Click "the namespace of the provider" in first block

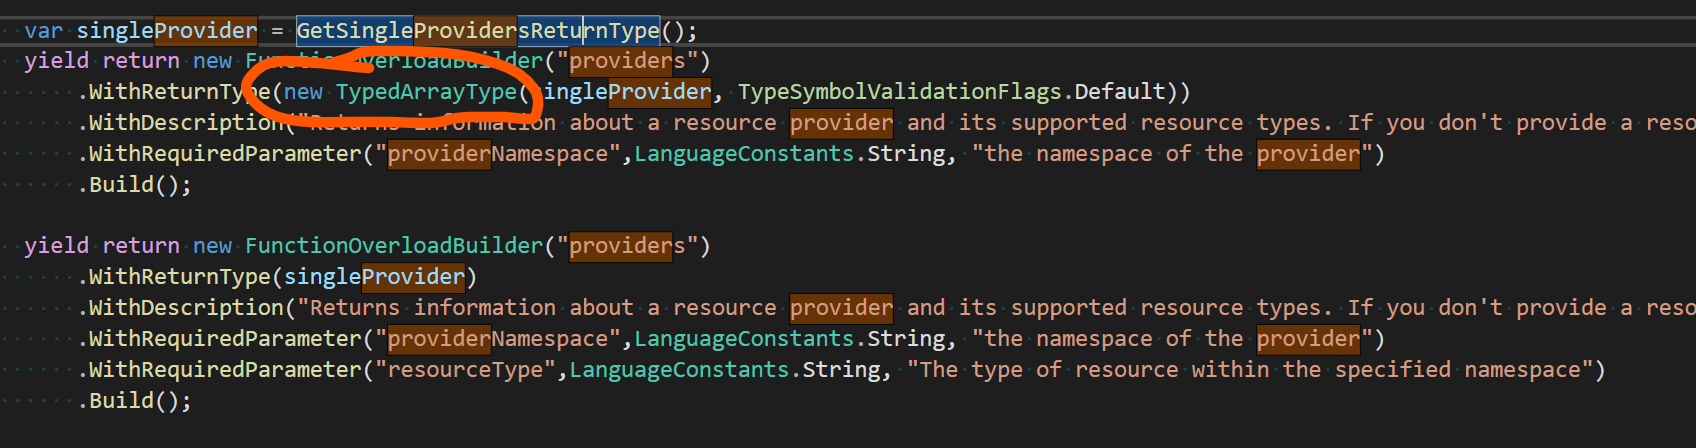(1172, 154)
